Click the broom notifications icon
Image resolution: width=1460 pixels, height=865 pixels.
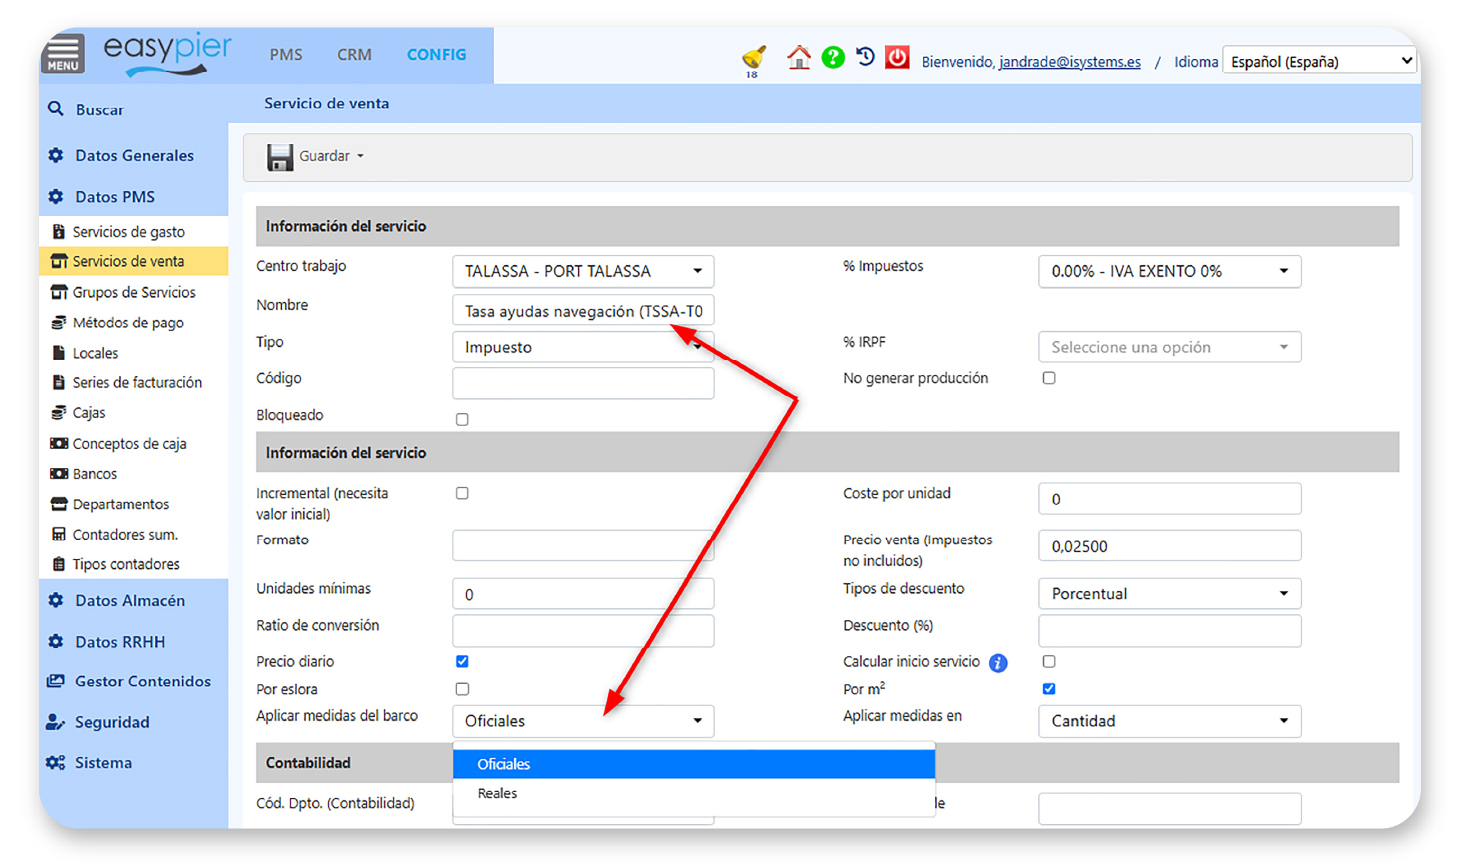click(x=753, y=58)
